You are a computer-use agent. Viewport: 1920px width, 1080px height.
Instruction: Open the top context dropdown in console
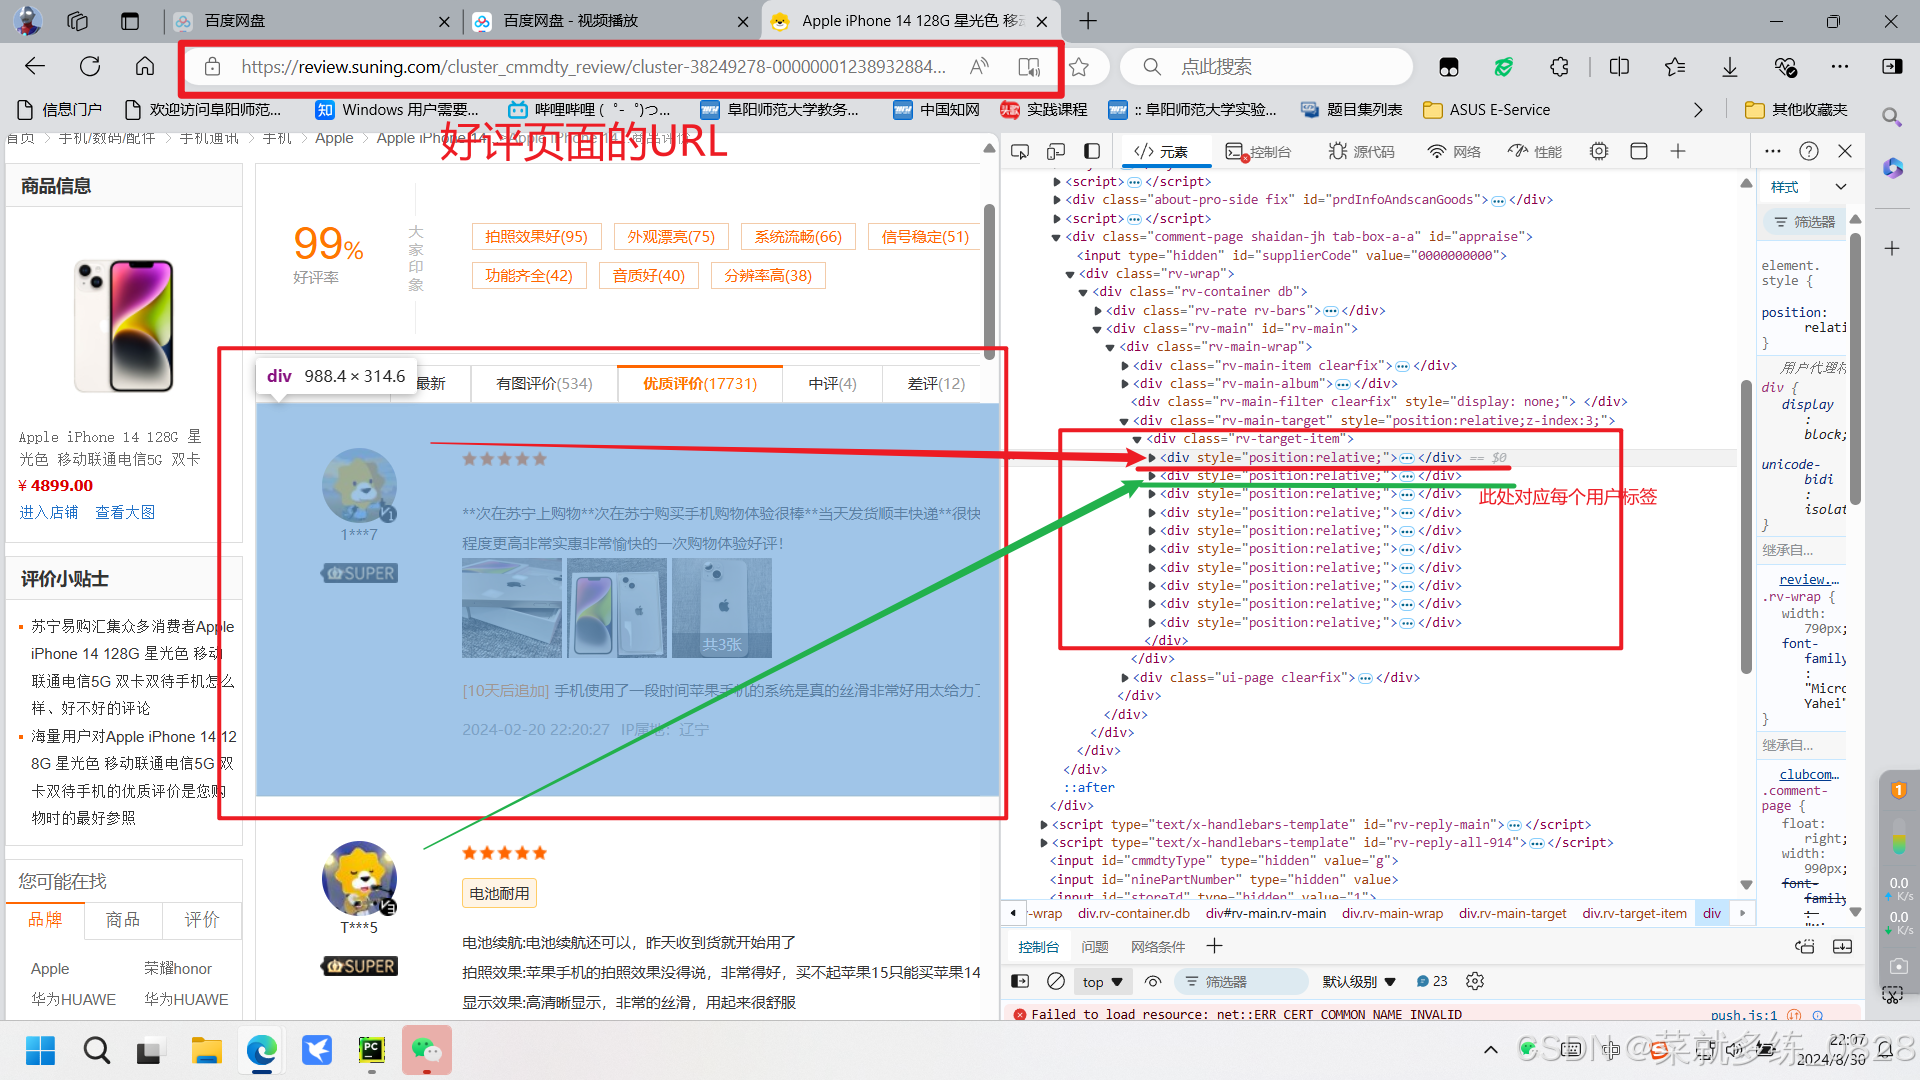tap(1103, 982)
